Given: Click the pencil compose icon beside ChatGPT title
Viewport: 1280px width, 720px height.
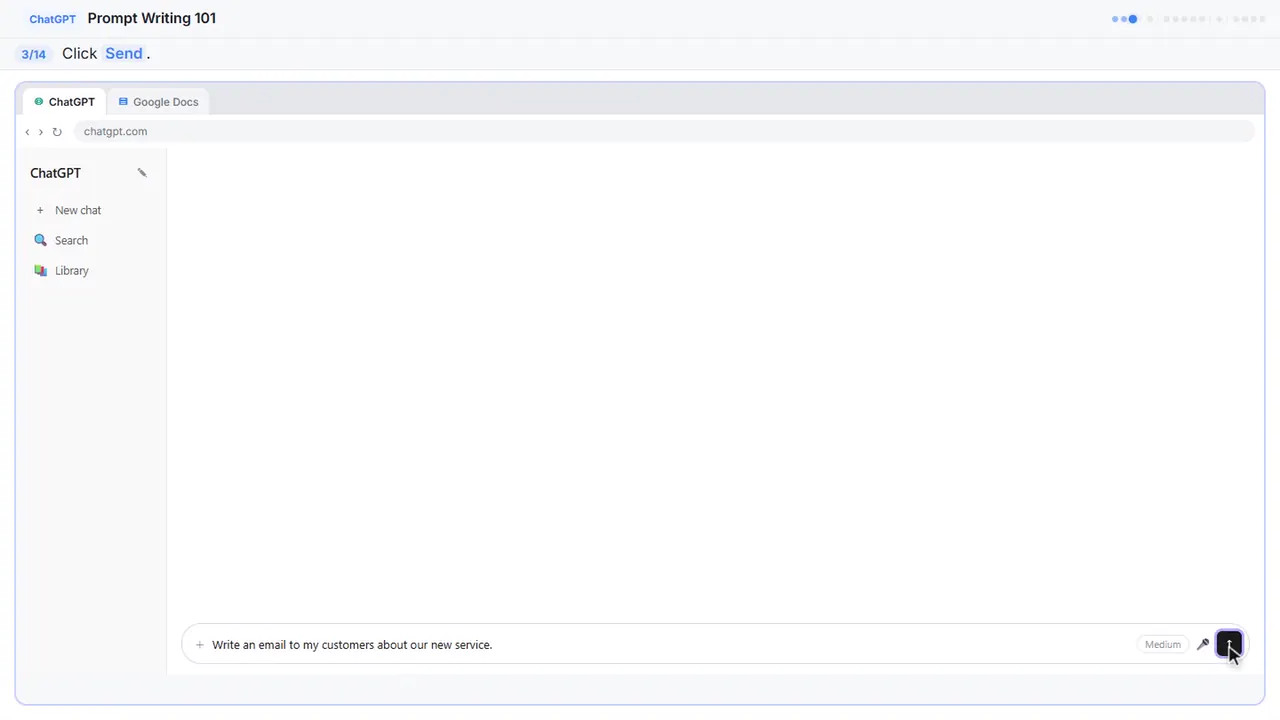Looking at the screenshot, I should click(x=142, y=173).
